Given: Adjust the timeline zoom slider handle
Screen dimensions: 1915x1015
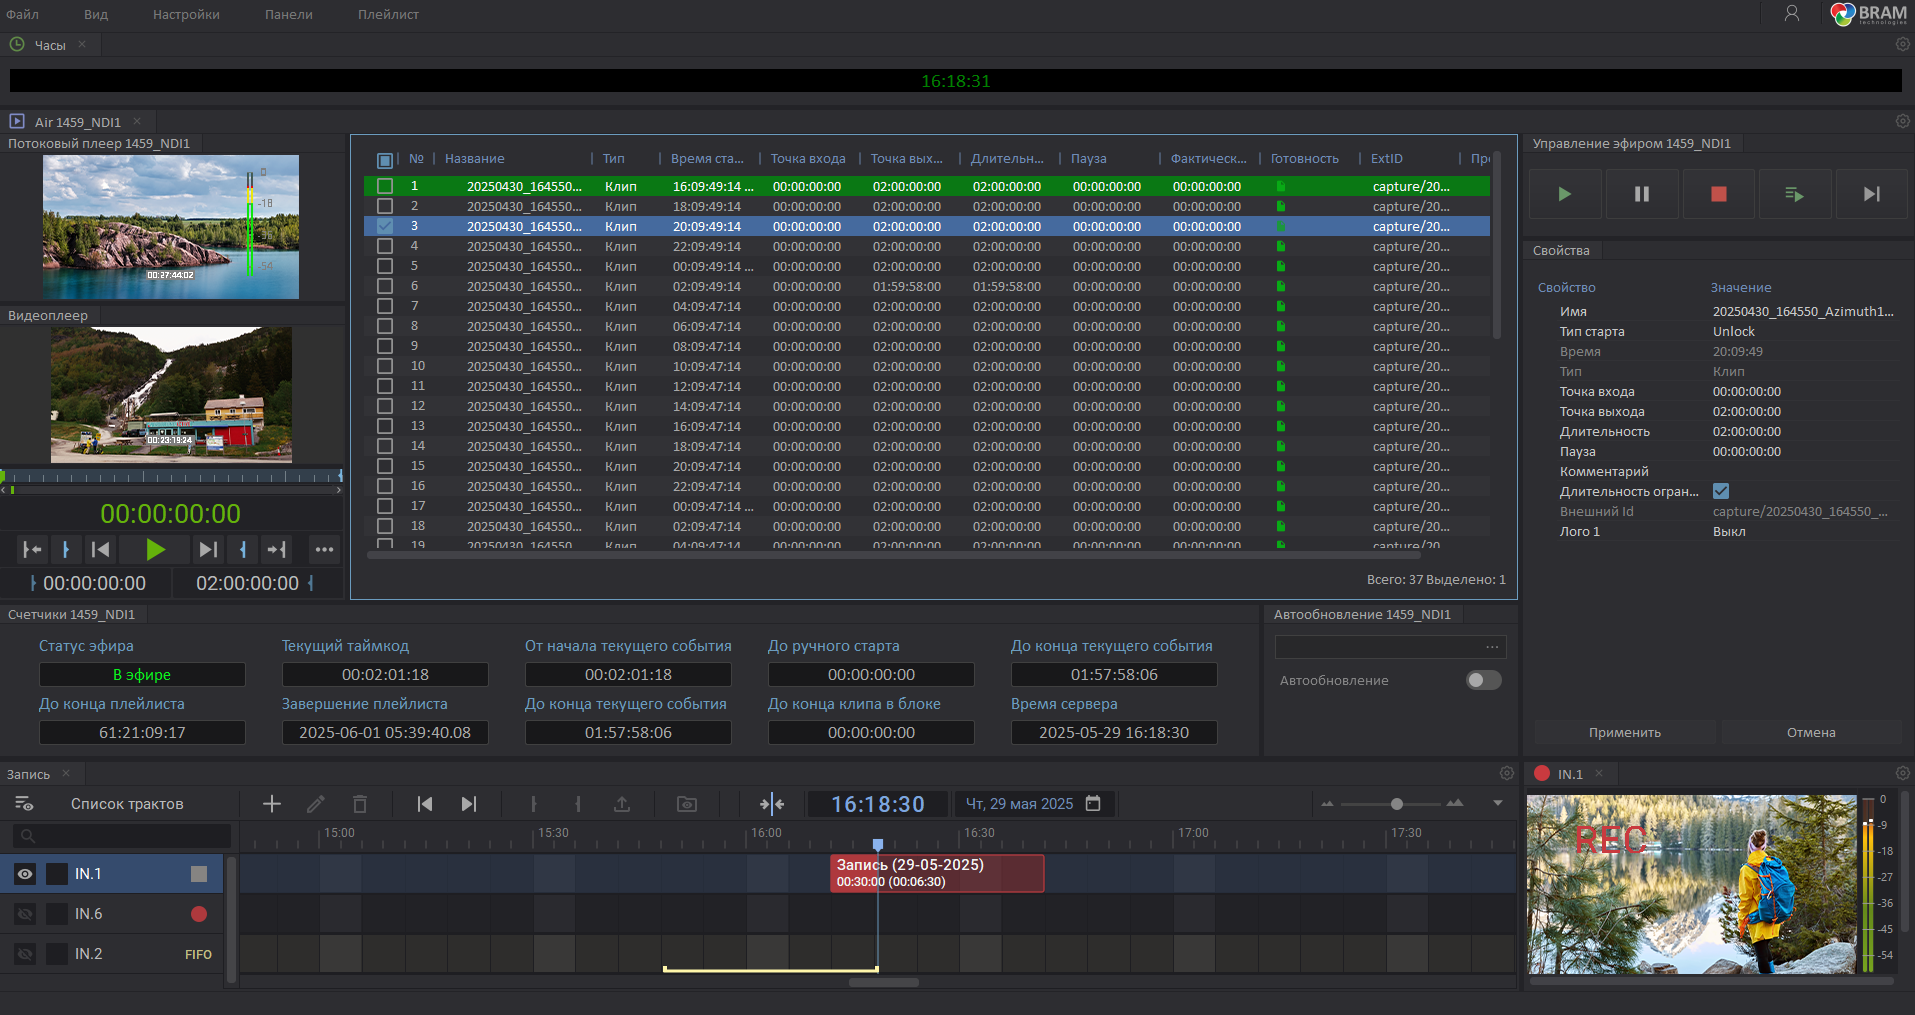Looking at the screenshot, I should (1397, 804).
